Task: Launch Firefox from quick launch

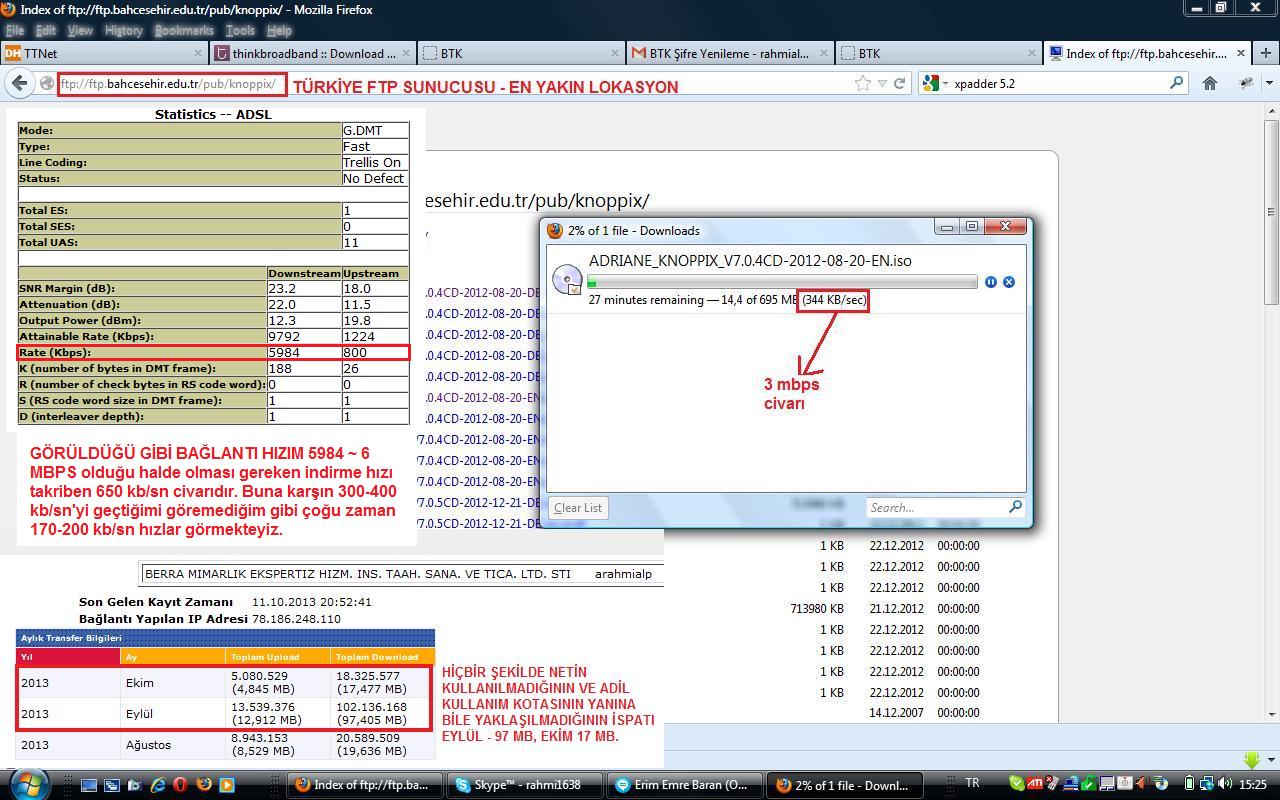Action: click(204, 785)
